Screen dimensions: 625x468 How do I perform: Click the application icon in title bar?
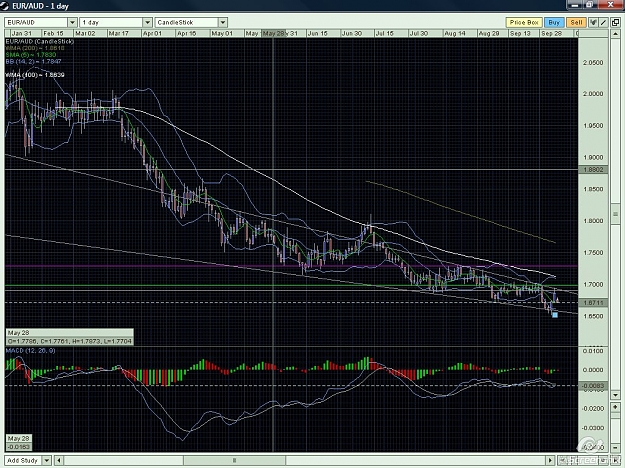(x=5, y=5)
